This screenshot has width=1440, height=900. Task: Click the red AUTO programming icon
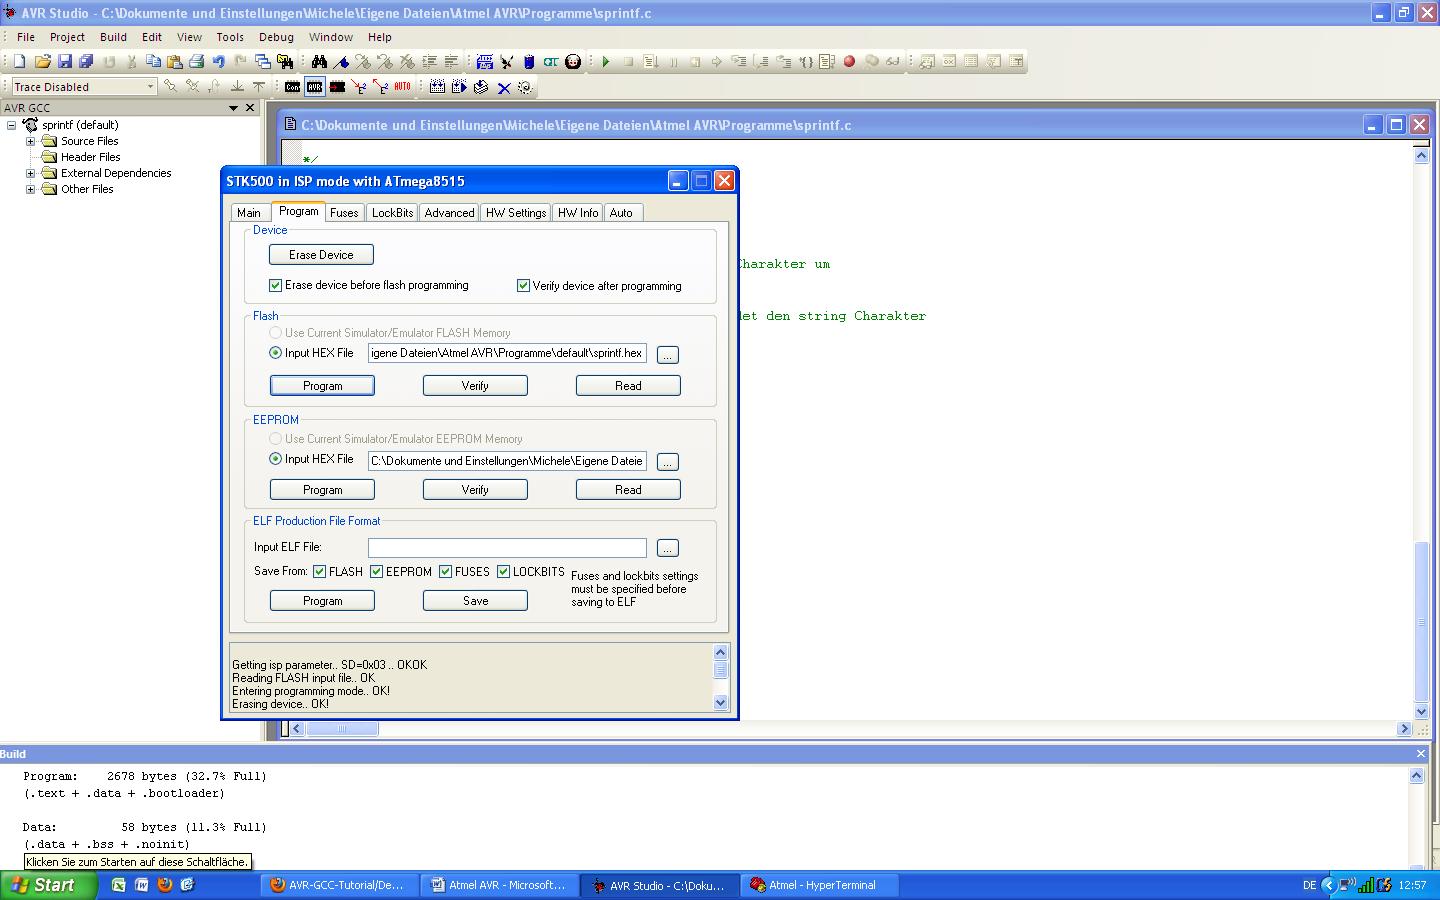coord(402,87)
